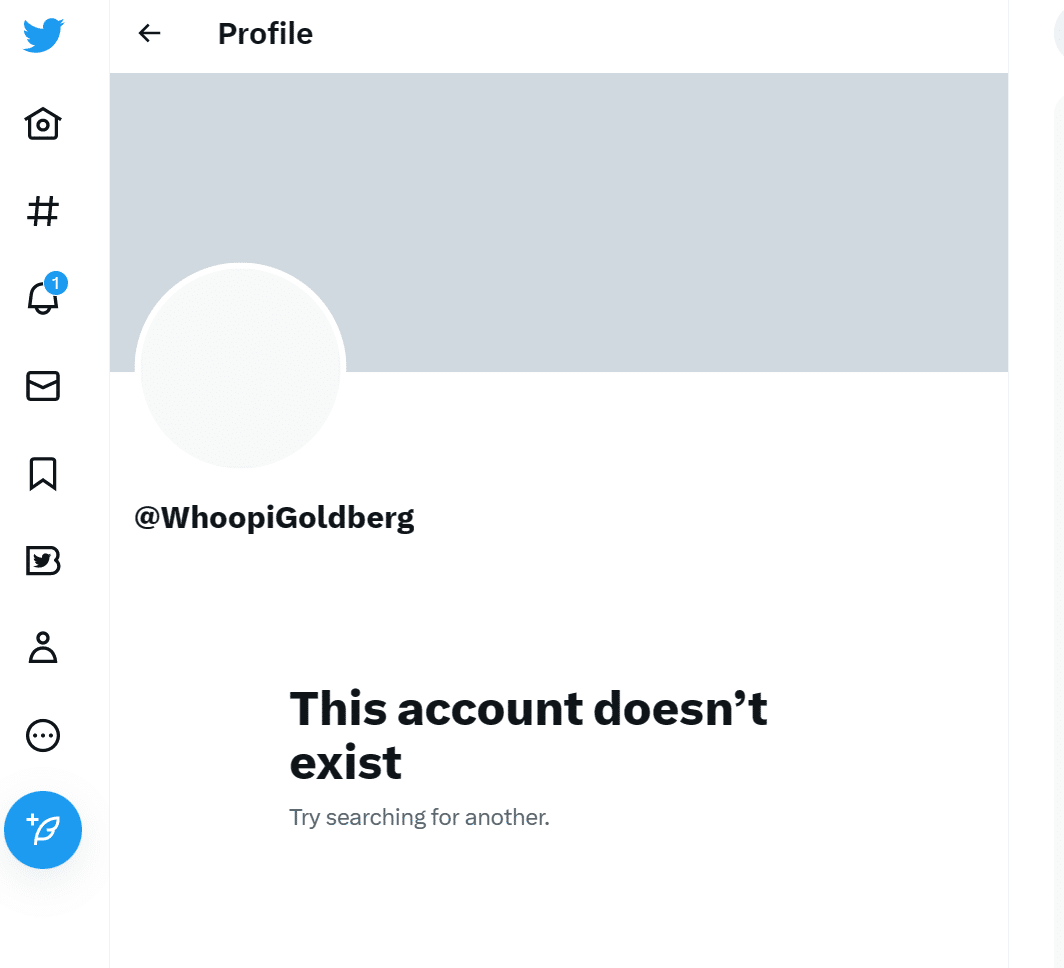Compose a new Tweet with the feather button

click(x=43, y=830)
